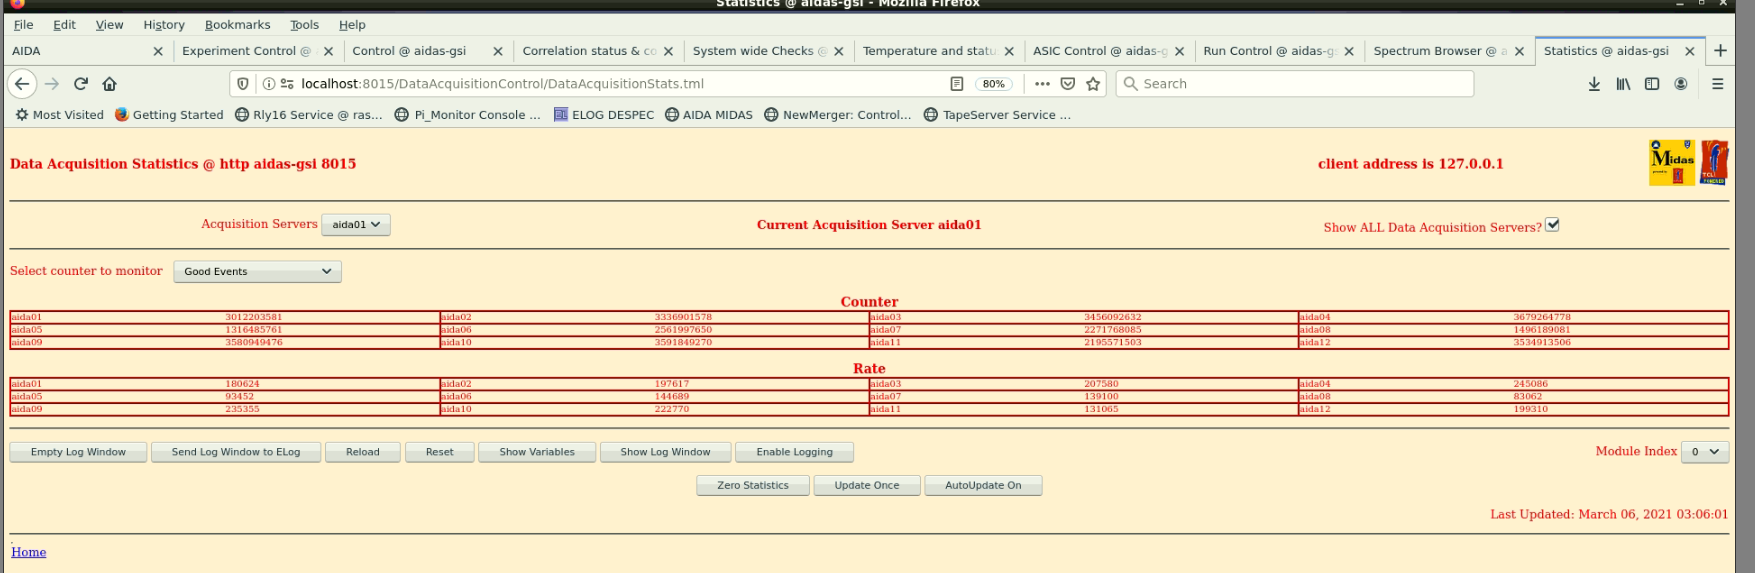Click the Update Once button
The image size is (1755, 573).
tap(867, 485)
